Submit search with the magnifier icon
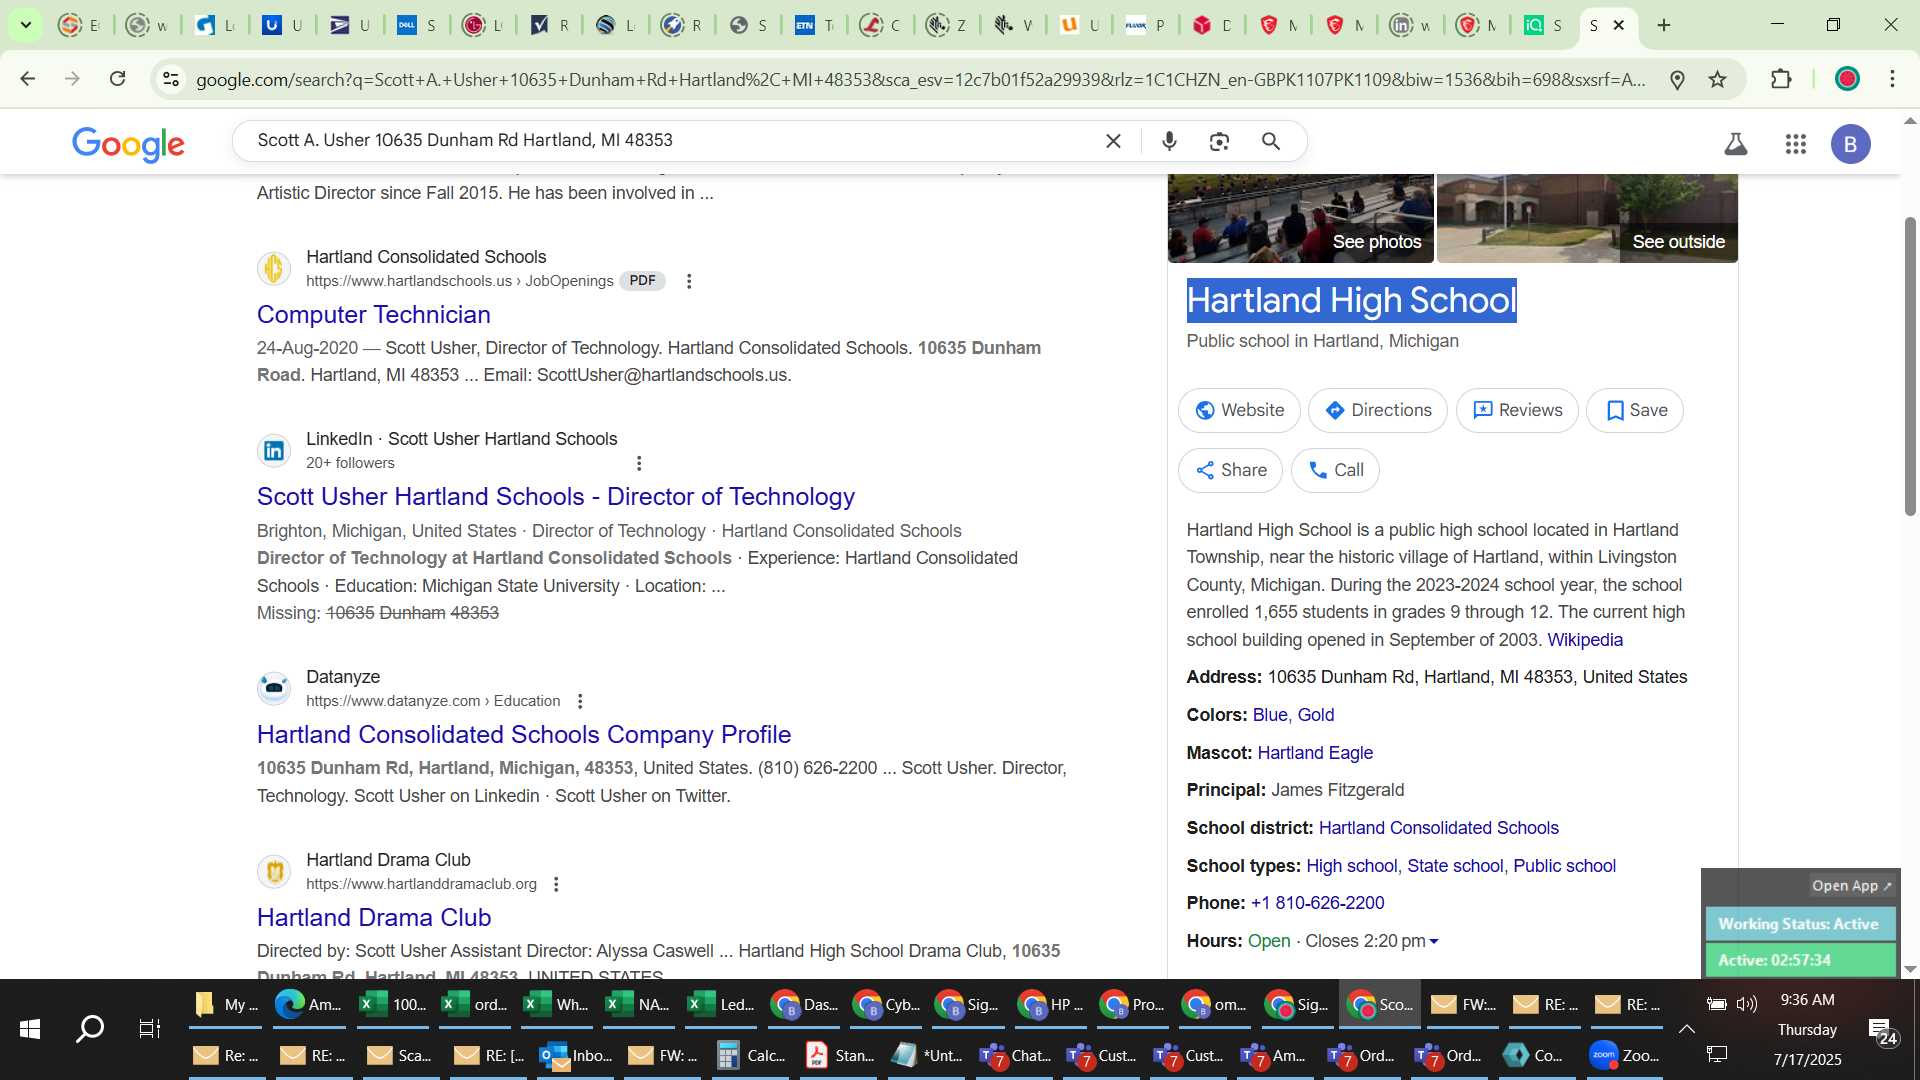The width and height of the screenshot is (1920, 1080). click(1271, 141)
